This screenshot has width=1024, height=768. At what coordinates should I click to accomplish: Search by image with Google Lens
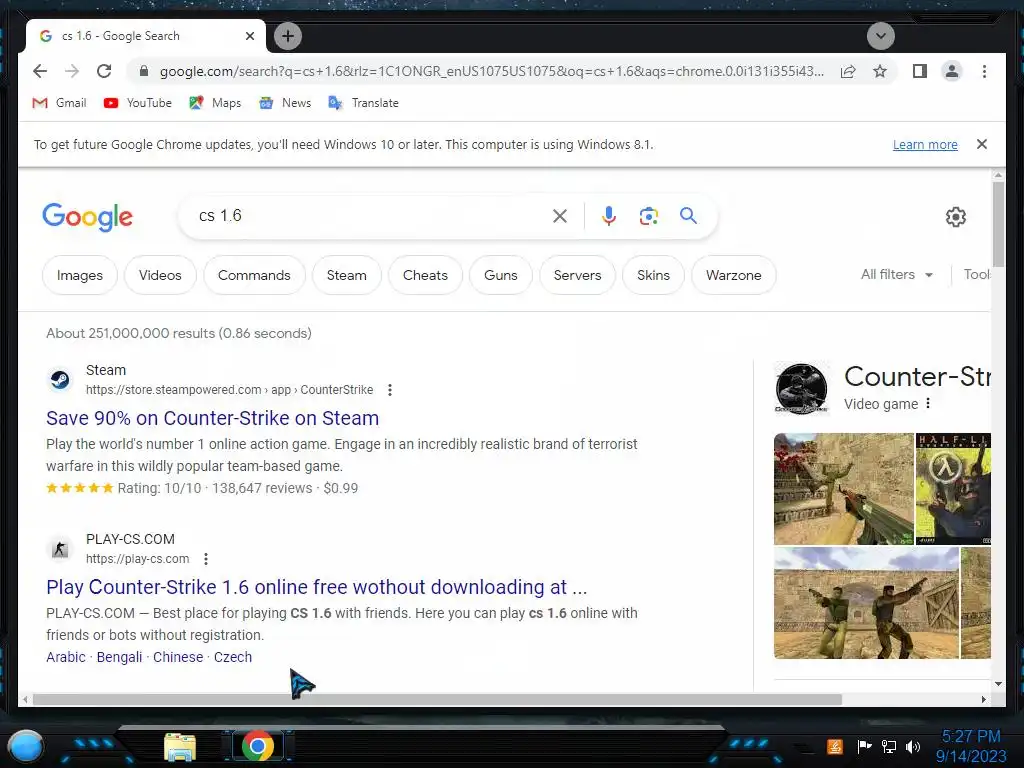pyautogui.click(x=648, y=216)
